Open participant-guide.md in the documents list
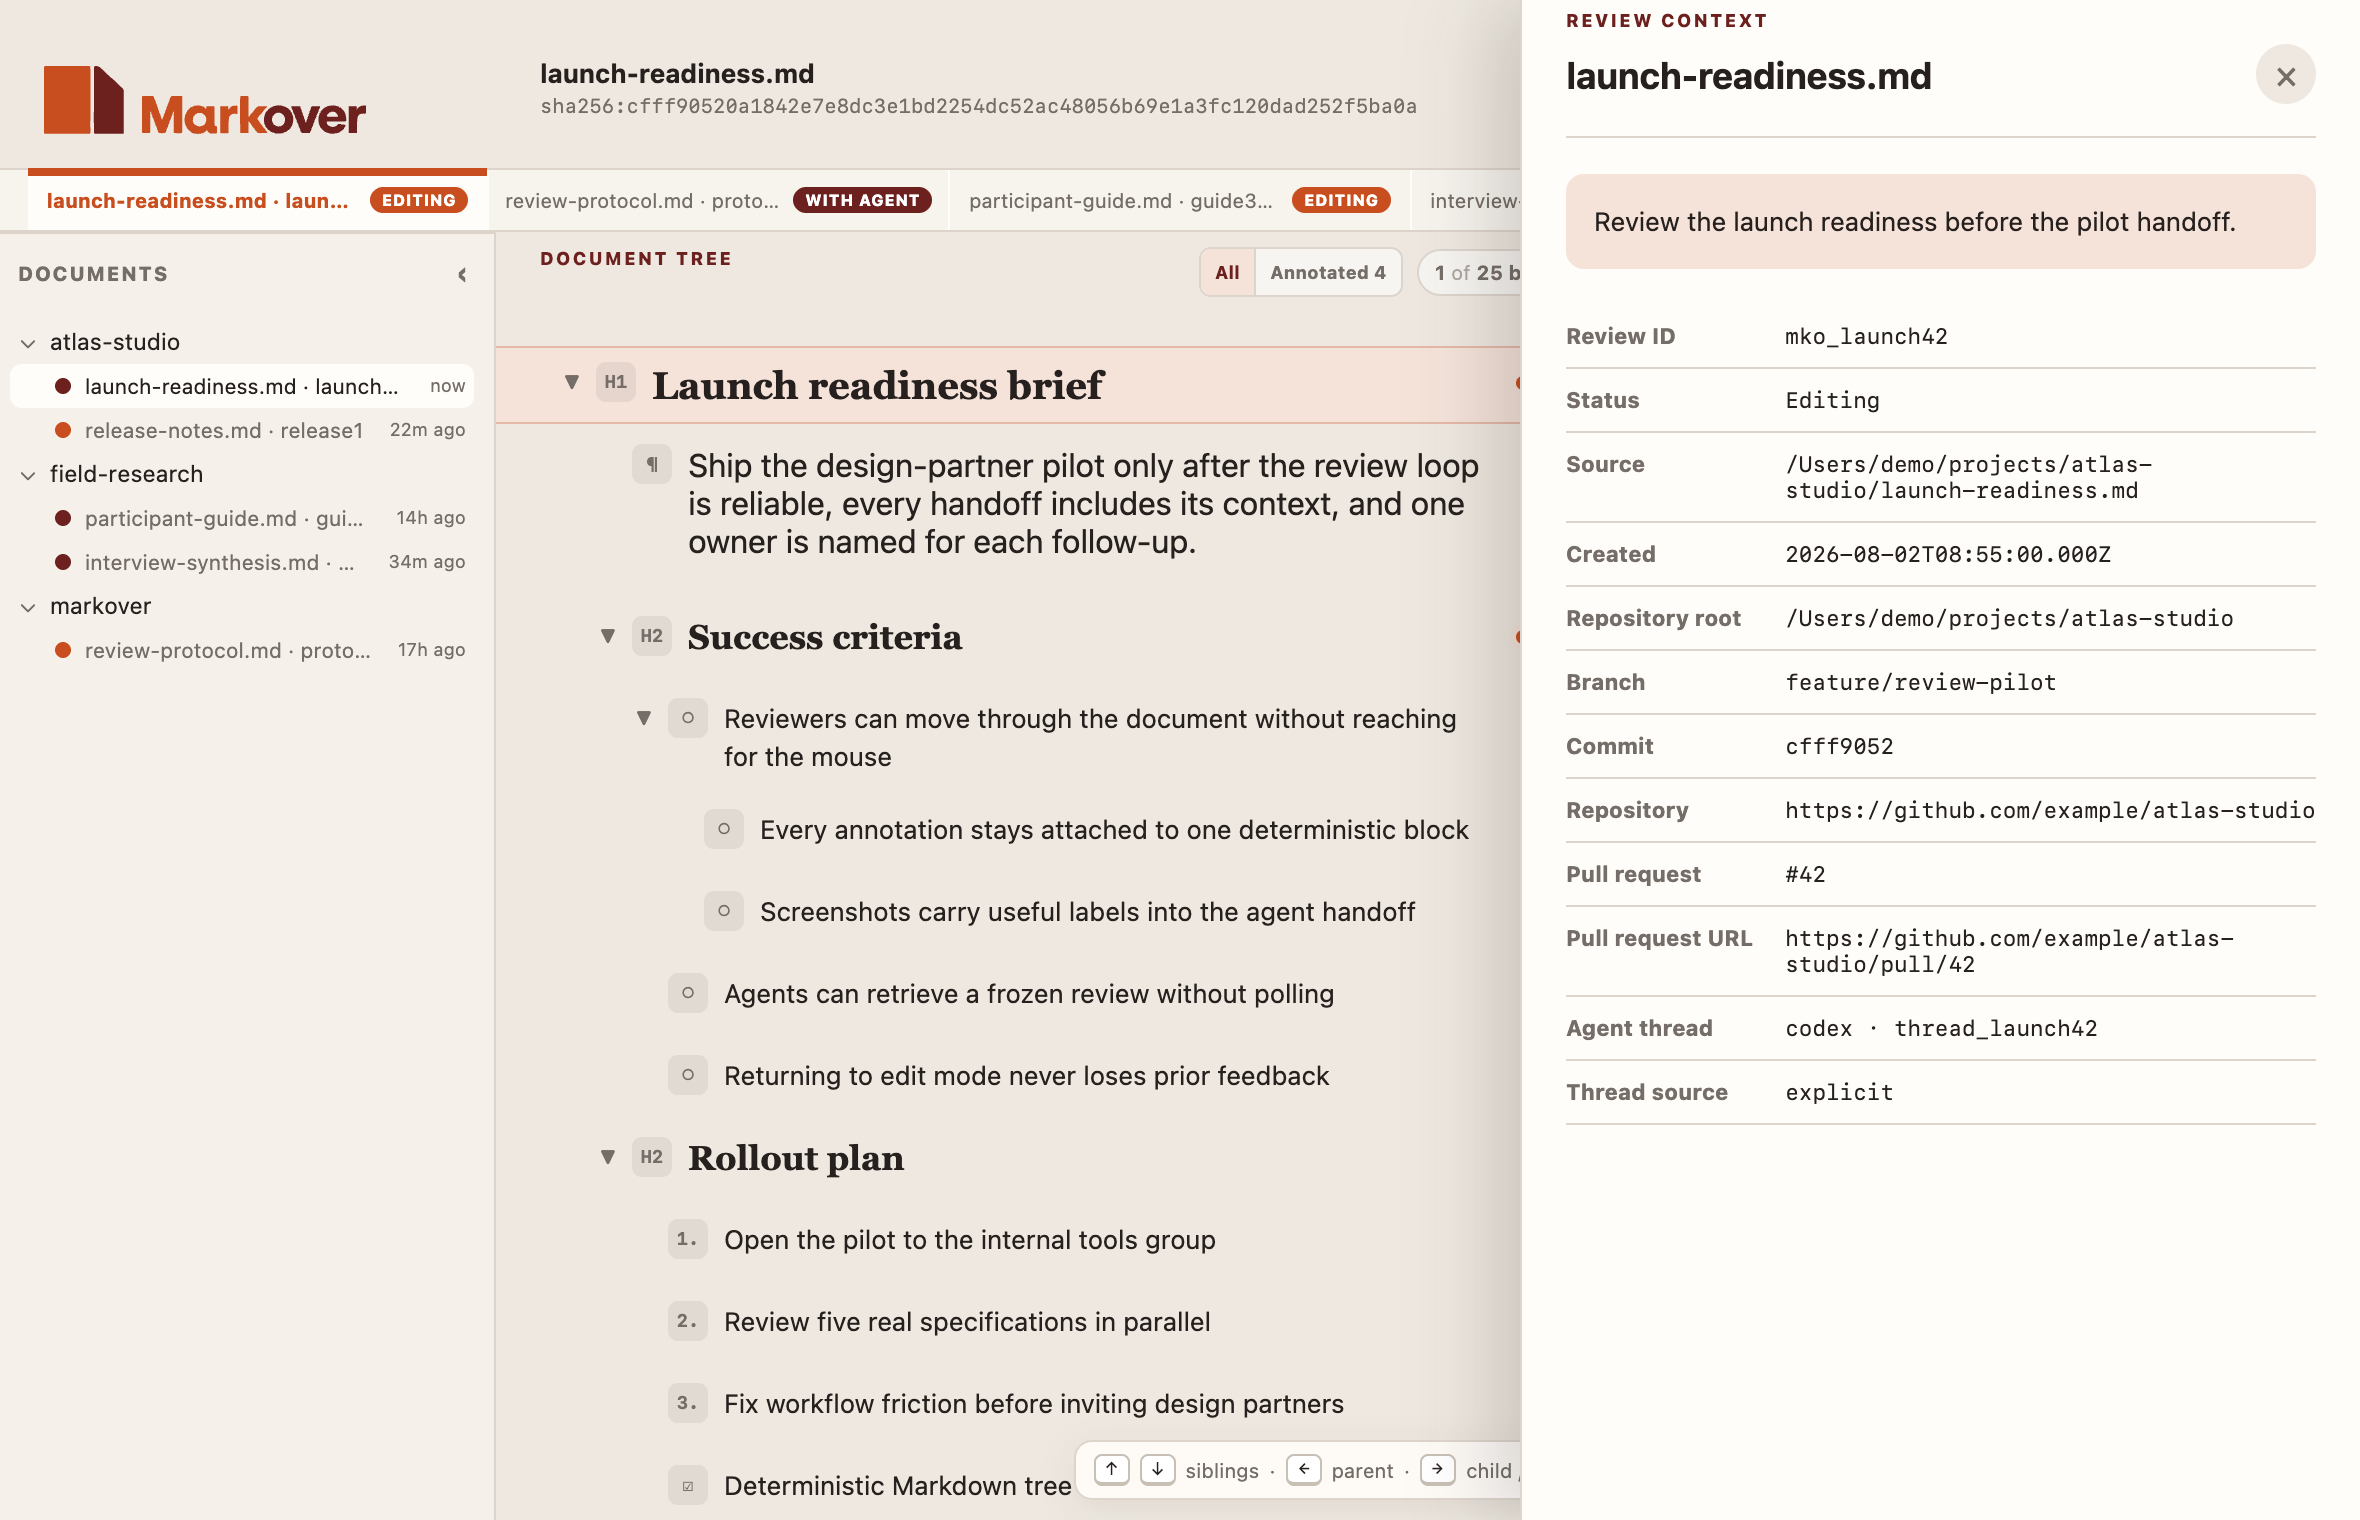 point(241,518)
